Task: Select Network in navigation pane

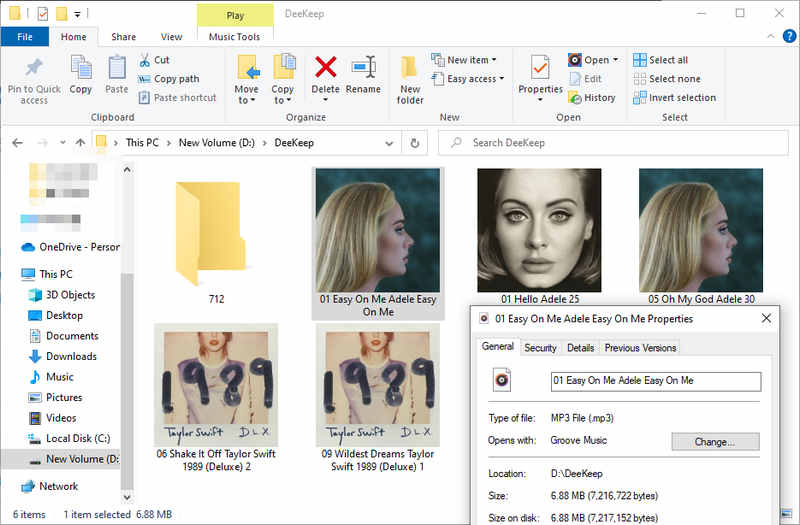Action: click(x=49, y=486)
